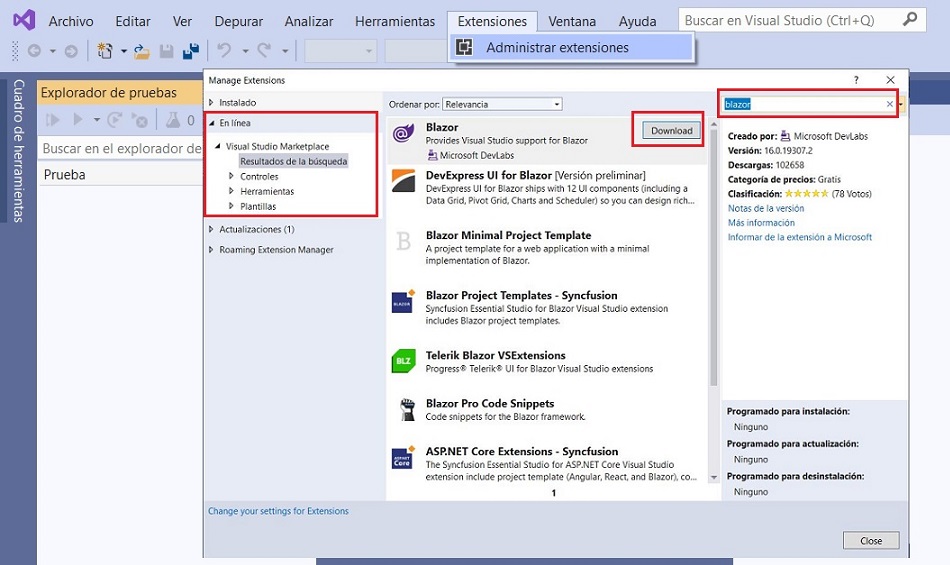
Task: Click the ASP.NET Core Extensions Syncfusion icon
Action: pyautogui.click(x=404, y=457)
